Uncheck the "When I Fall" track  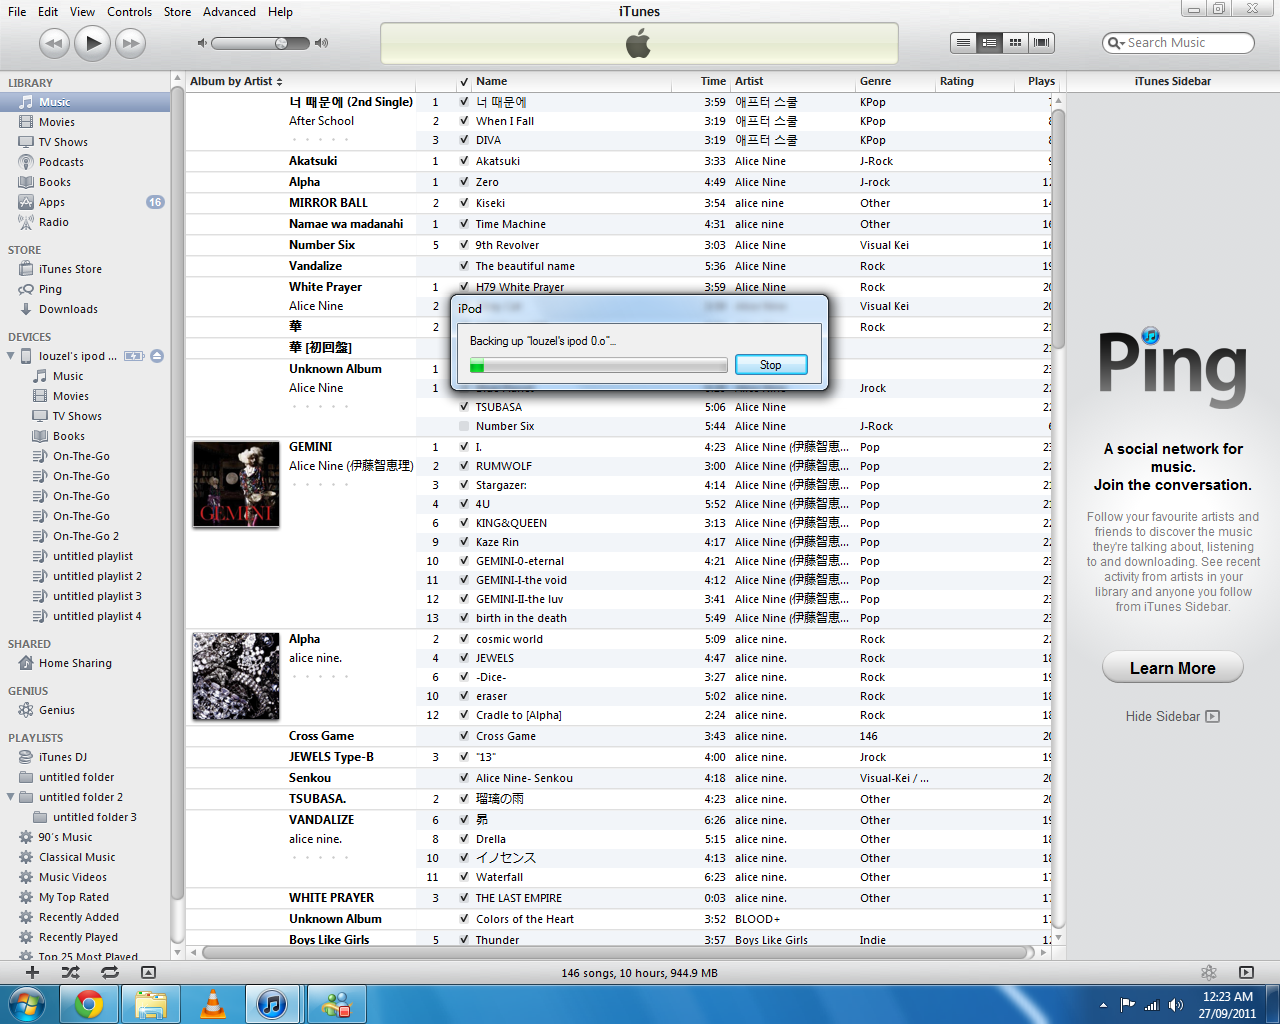463,120
